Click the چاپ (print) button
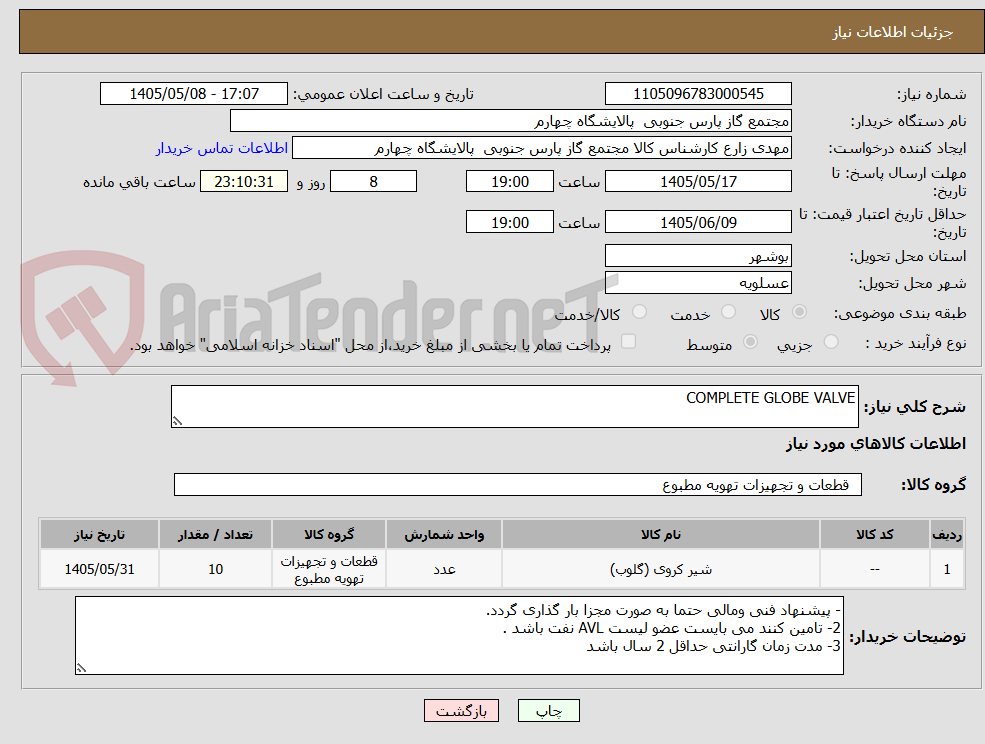 click(x=548, y=711)
